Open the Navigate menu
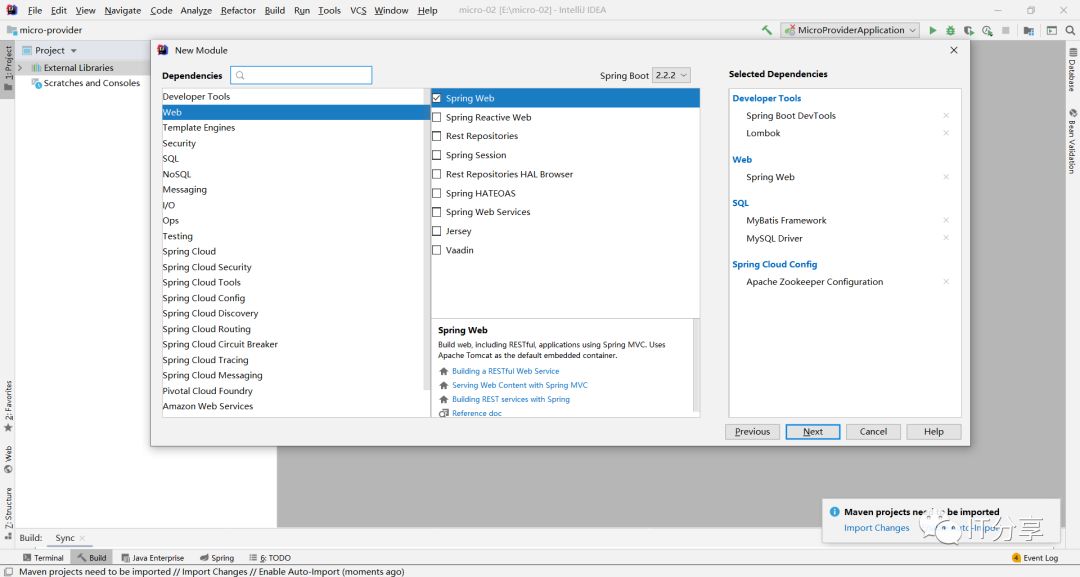Image resolution: width=1080 pixels, height=577 pixels. tap(123, 10)
